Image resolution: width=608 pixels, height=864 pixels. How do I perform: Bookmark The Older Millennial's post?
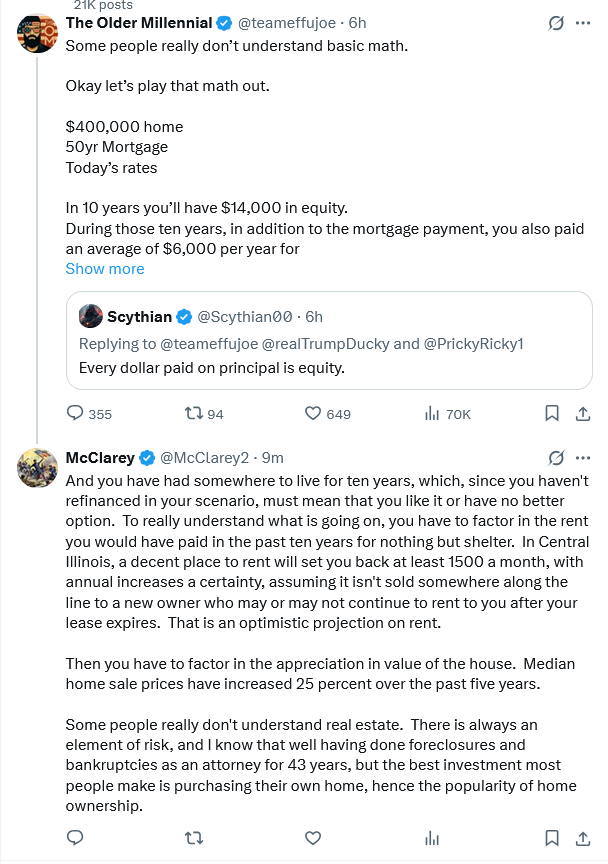pyautogui.click(x=552, y=413)
